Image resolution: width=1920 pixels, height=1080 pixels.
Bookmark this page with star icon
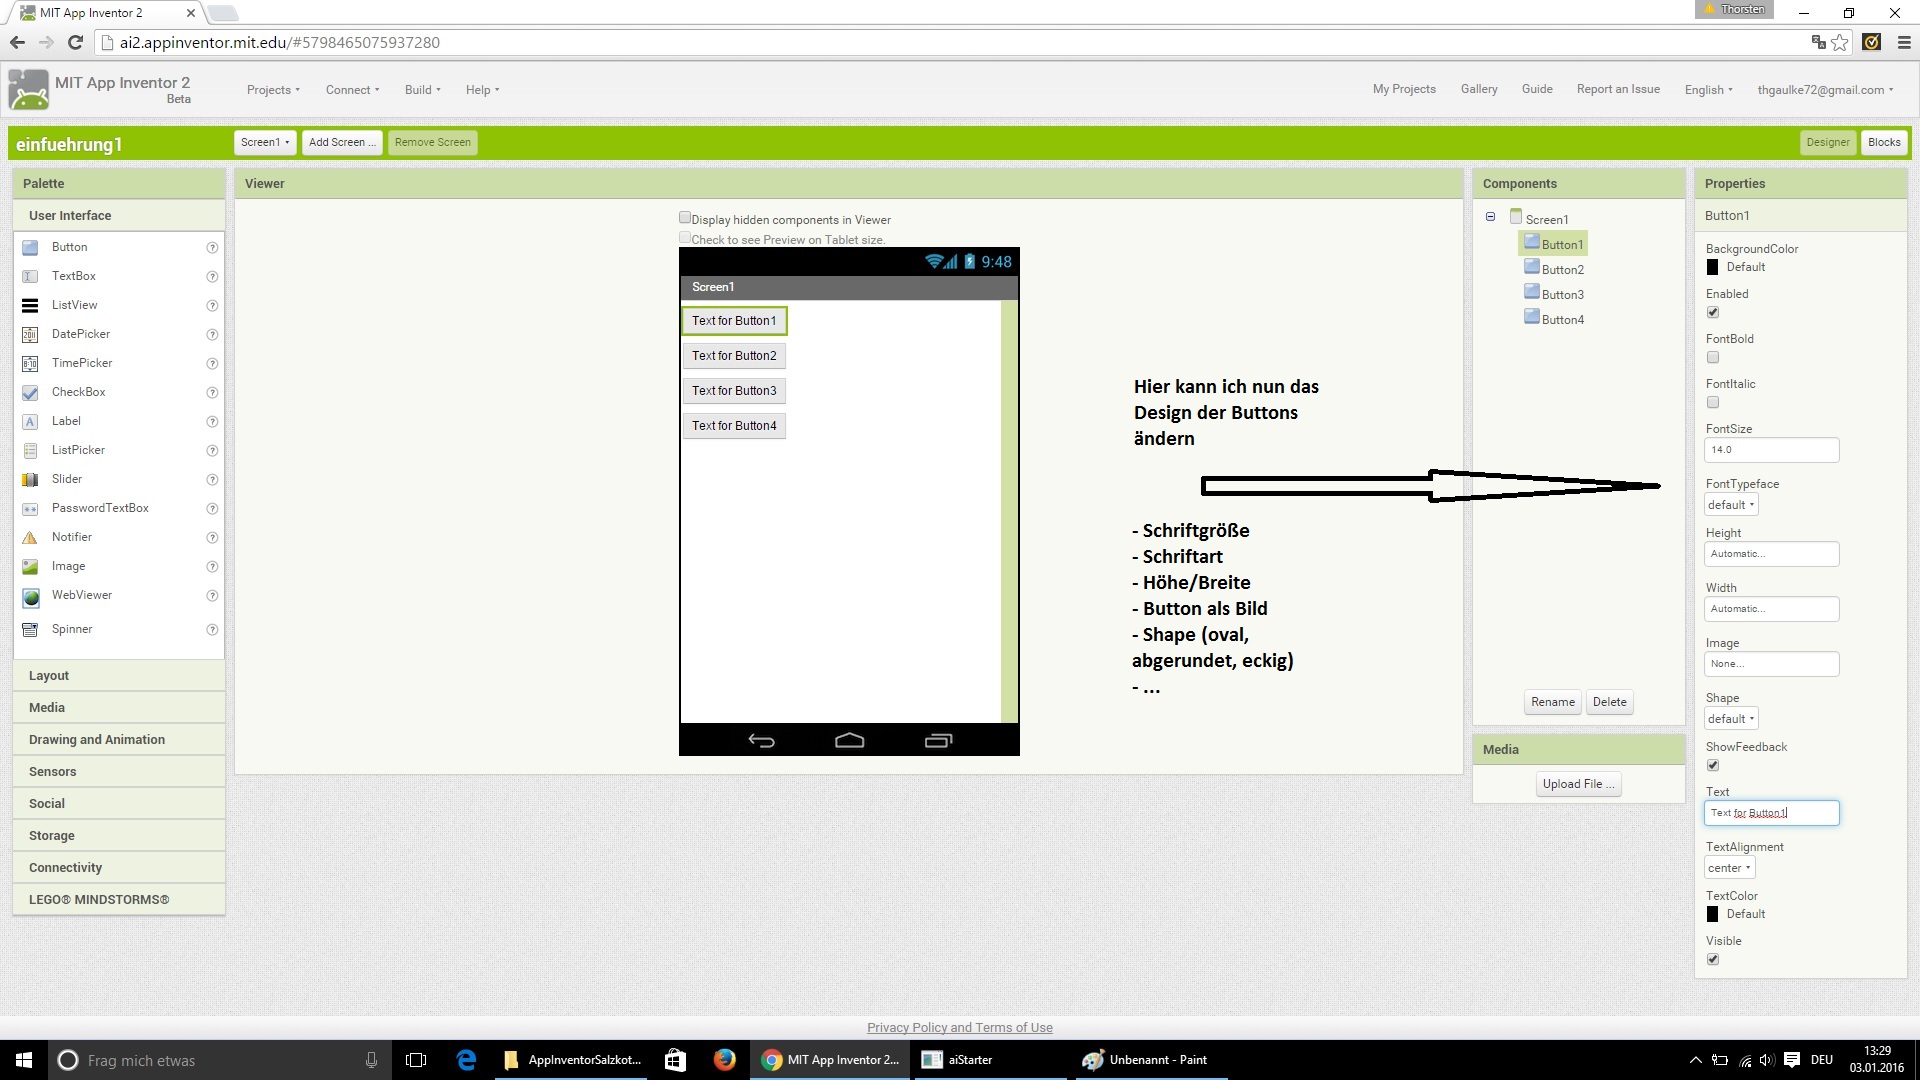(1840, 42)
